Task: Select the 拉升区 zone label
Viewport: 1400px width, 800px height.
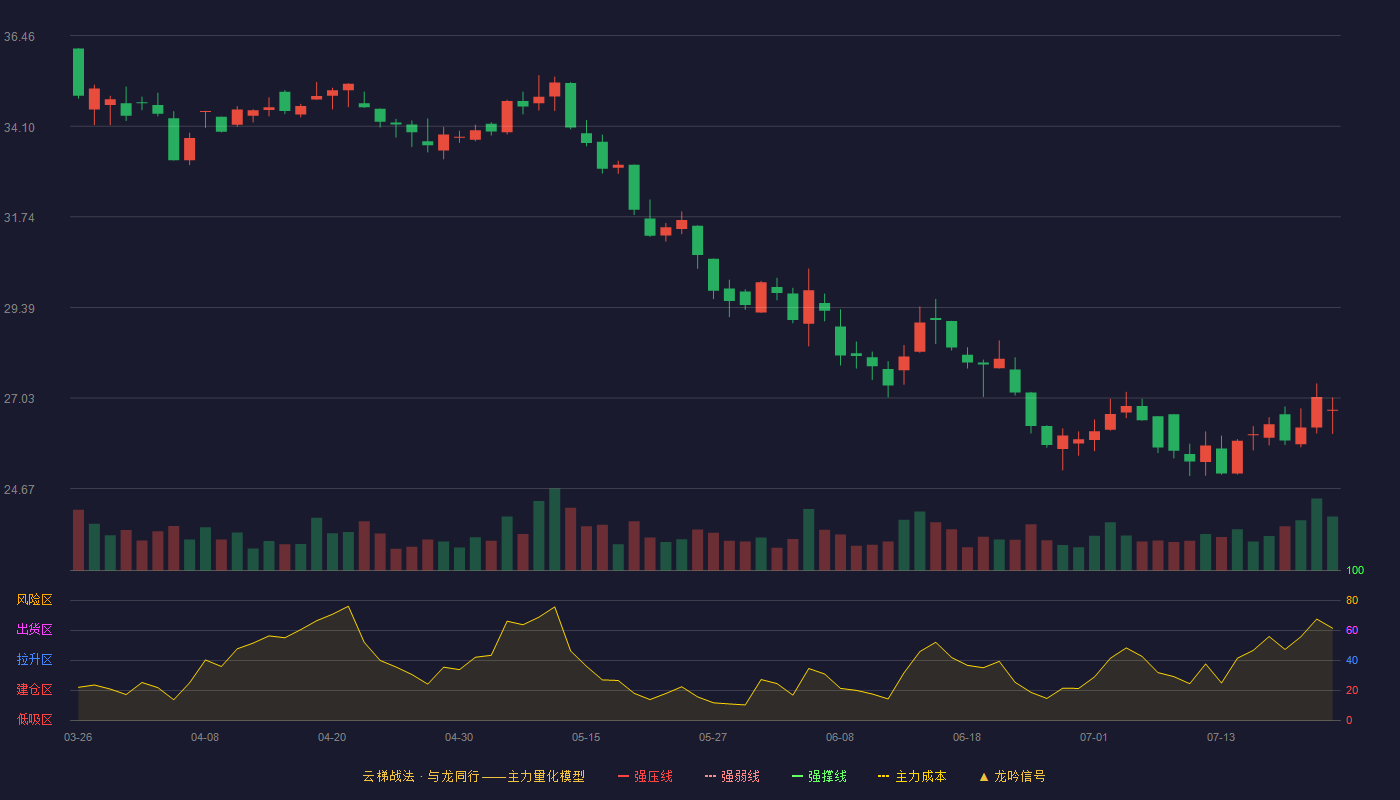Action: (x=34, y=660)
